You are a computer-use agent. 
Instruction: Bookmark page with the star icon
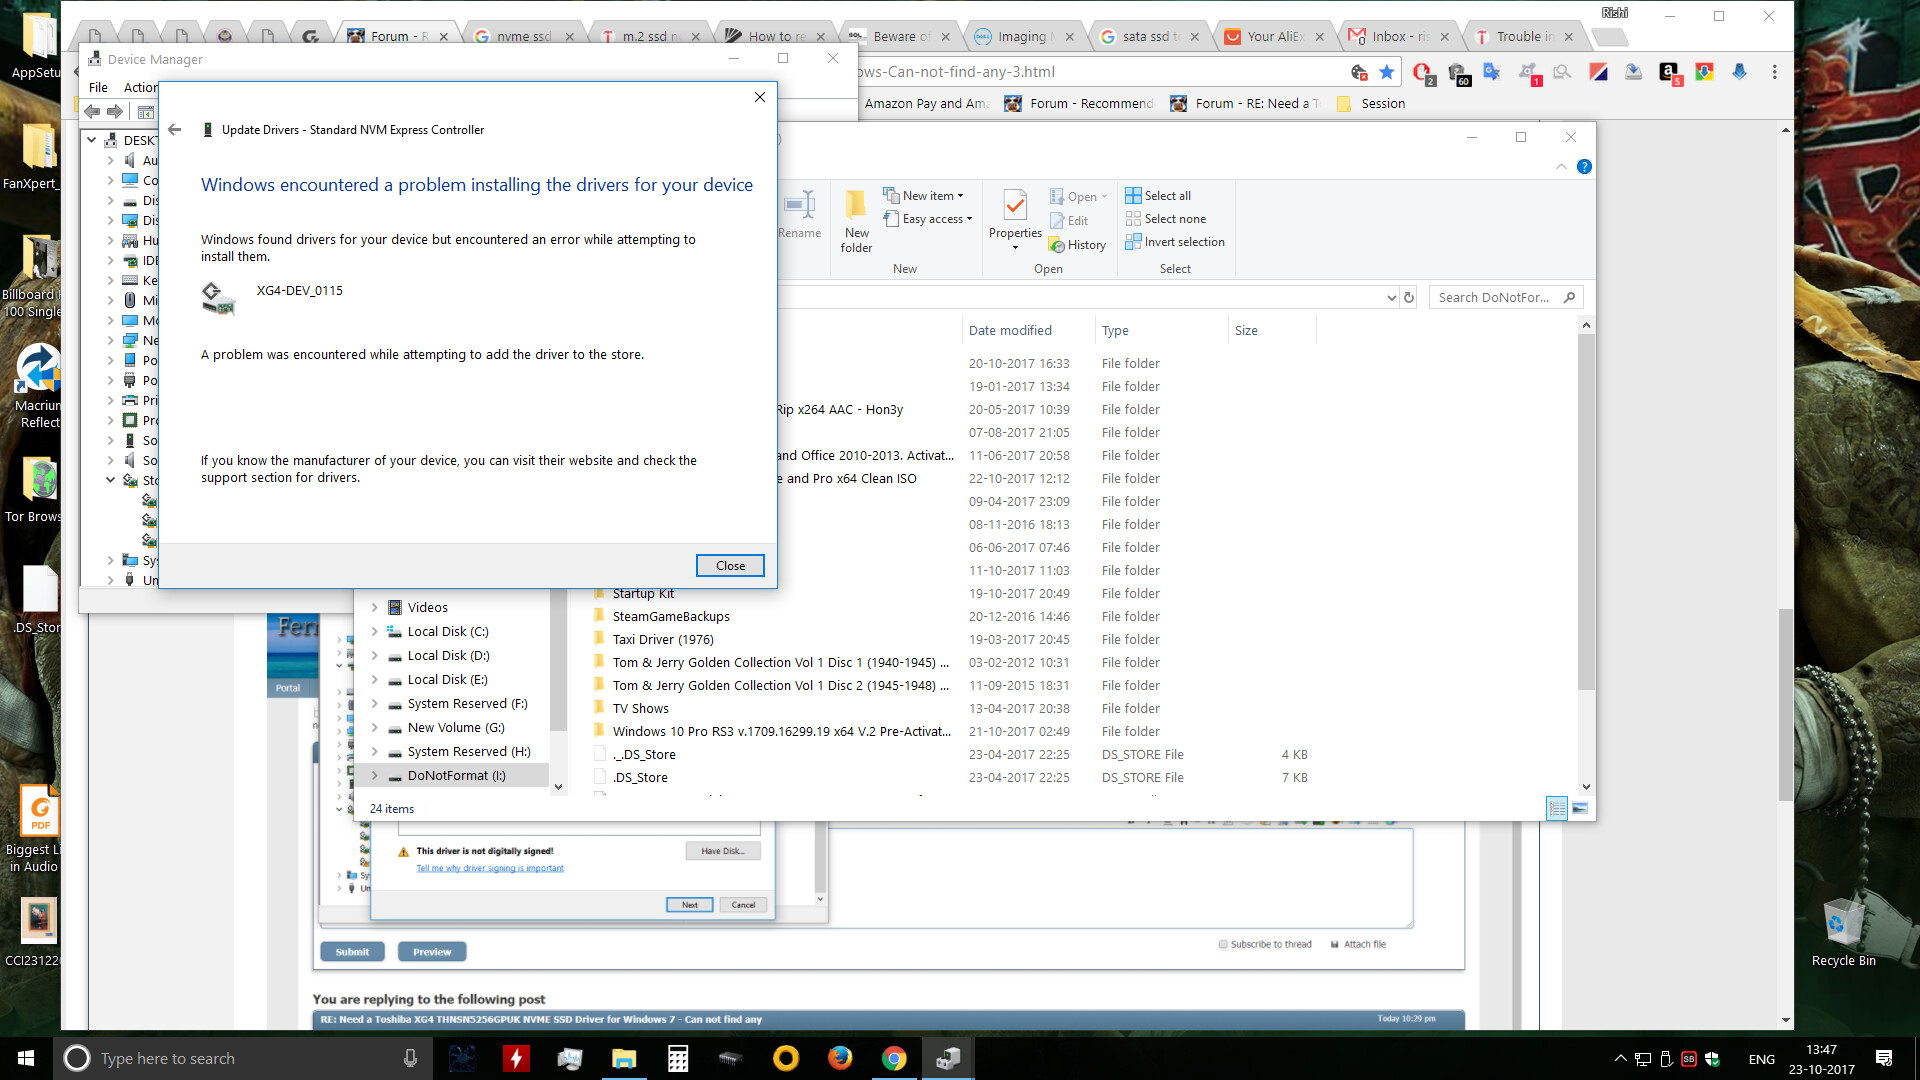[x=1387, y=72]
